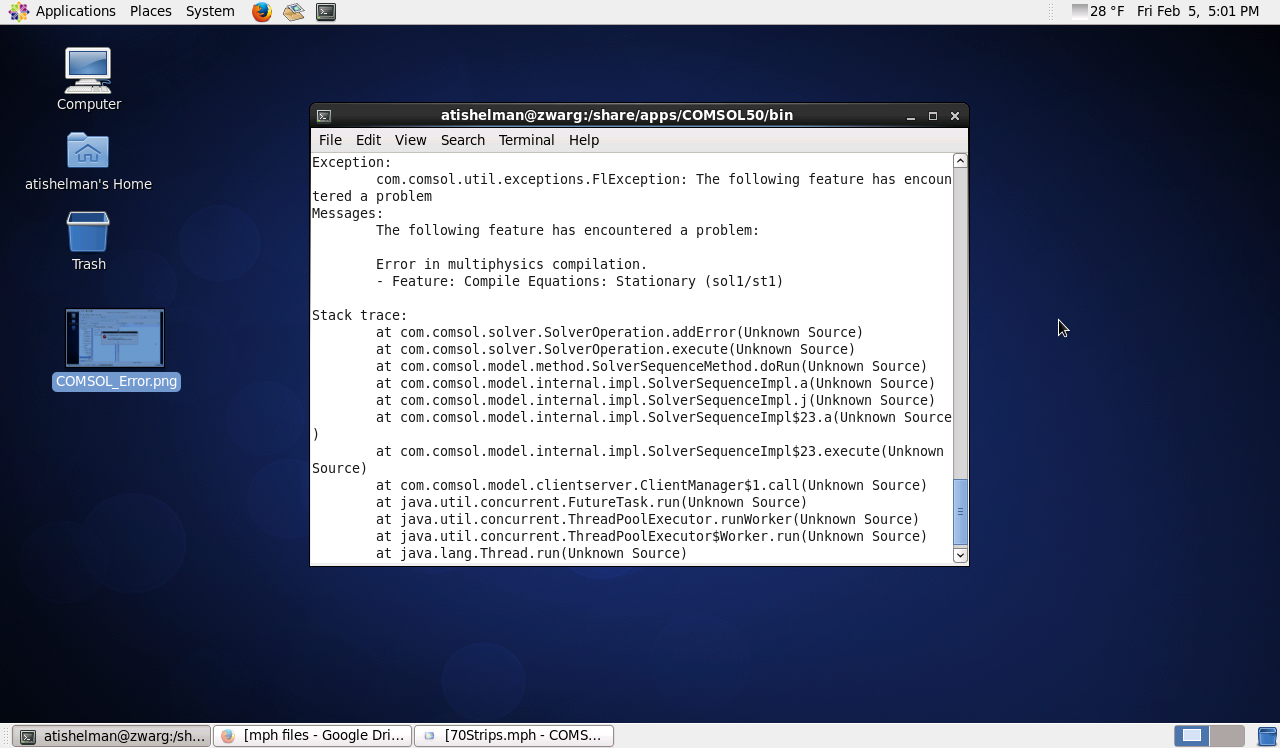
Task: Switch to 70Strips.mph COMSOL taskbar window
Action: click(x=513, y=736)
